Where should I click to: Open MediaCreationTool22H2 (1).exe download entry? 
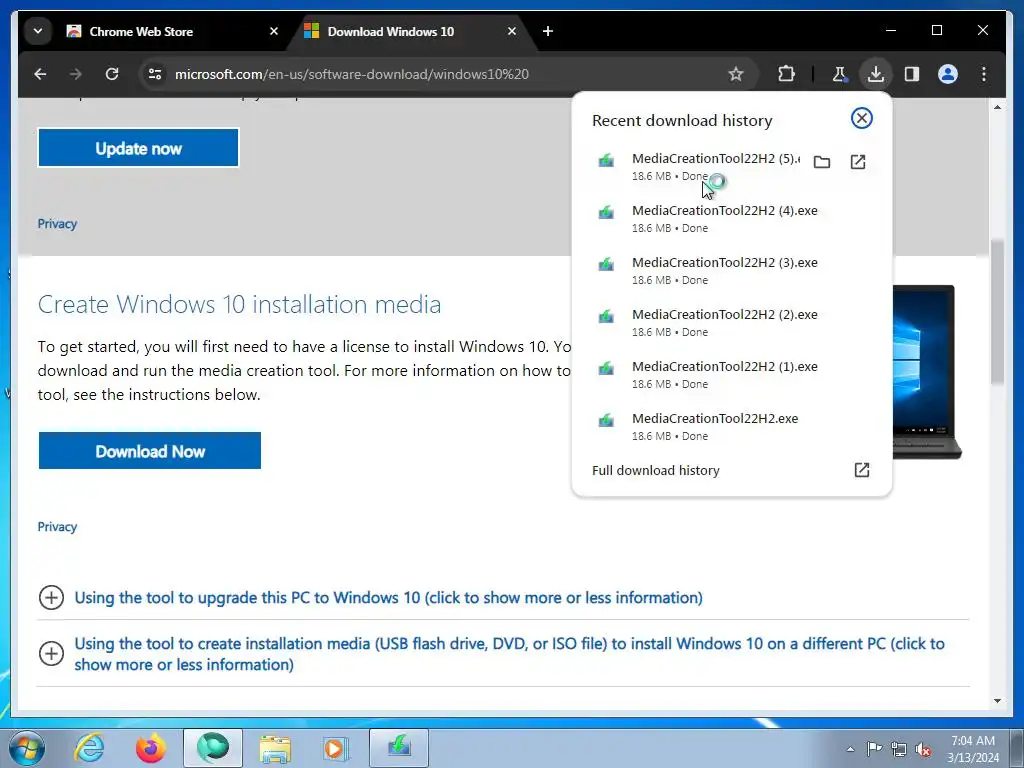(x=731, y=375)
